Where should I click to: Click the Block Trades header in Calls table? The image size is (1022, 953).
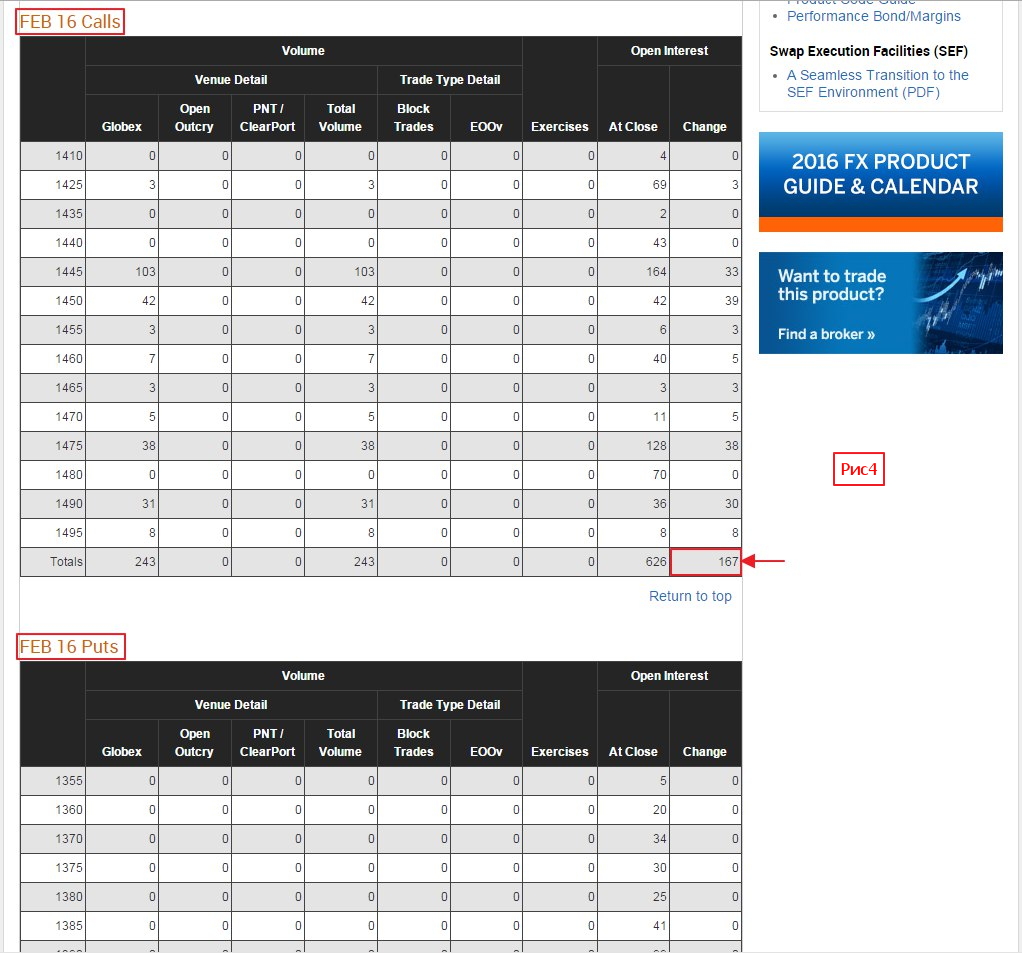coord(413,117)
